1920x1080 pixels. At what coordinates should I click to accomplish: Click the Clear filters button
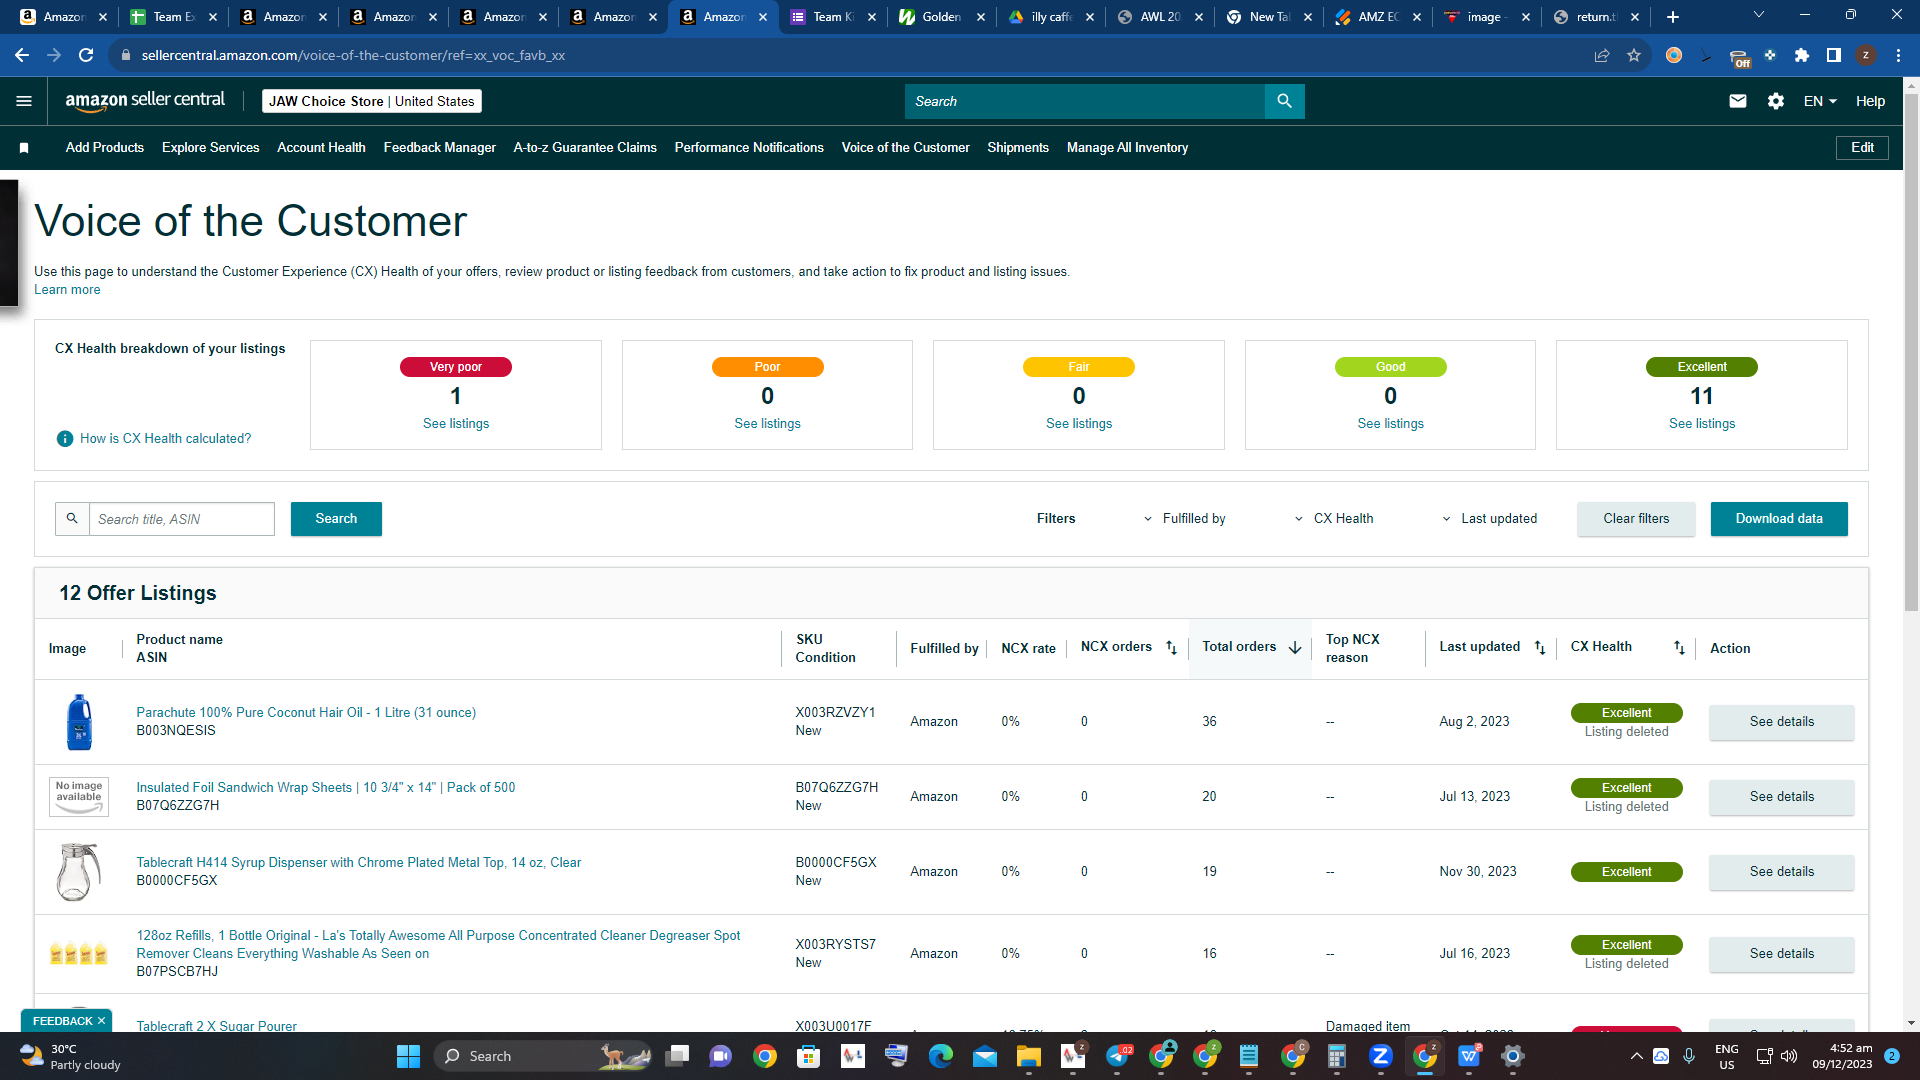(x=1636, y=519)
